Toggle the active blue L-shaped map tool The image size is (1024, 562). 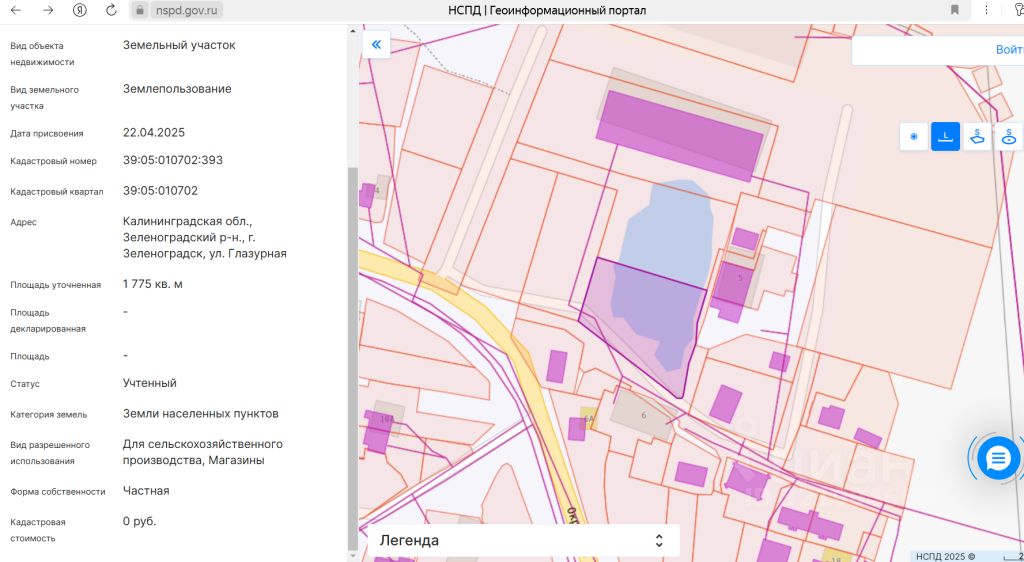(x=945, y=137)
